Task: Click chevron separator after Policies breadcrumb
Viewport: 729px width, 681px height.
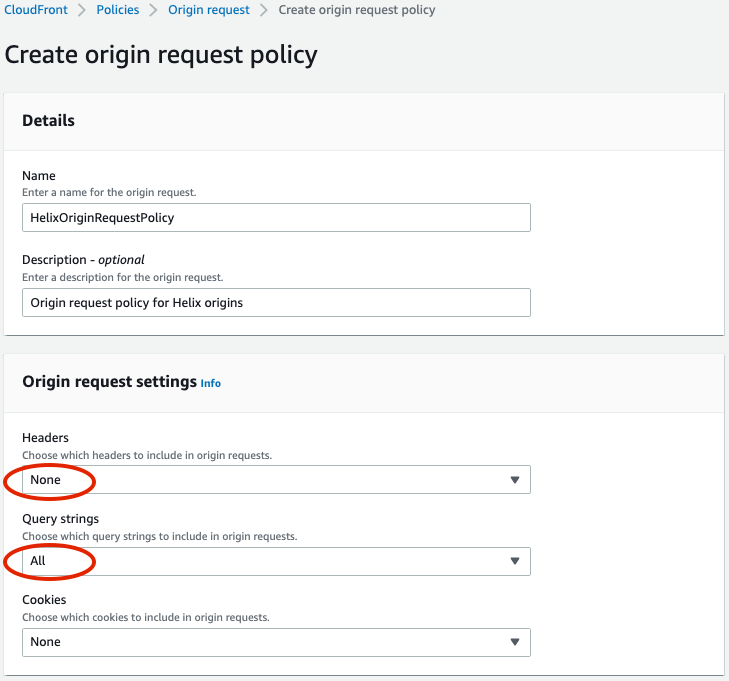Action: pyautogui.click(x=153, y=10)
